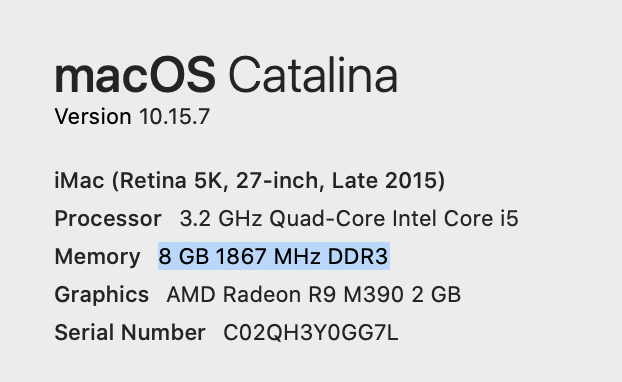The height and width of the screenshot is (382, 622).
Task: Click the 3.2 GHz processor speed
Action: pos(221,219)
